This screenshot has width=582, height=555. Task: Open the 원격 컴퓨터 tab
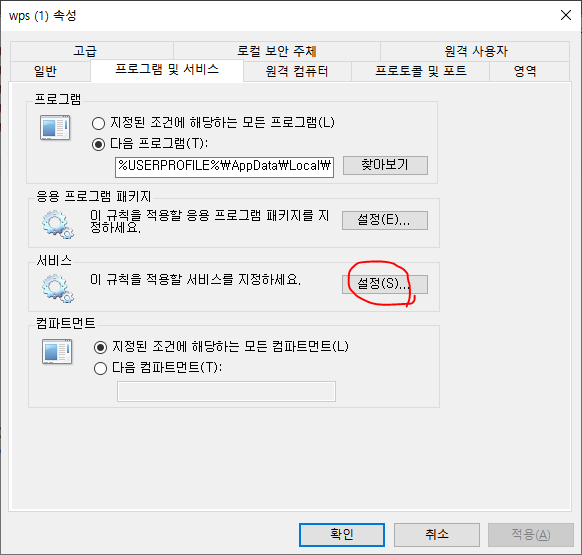point(297,71)
